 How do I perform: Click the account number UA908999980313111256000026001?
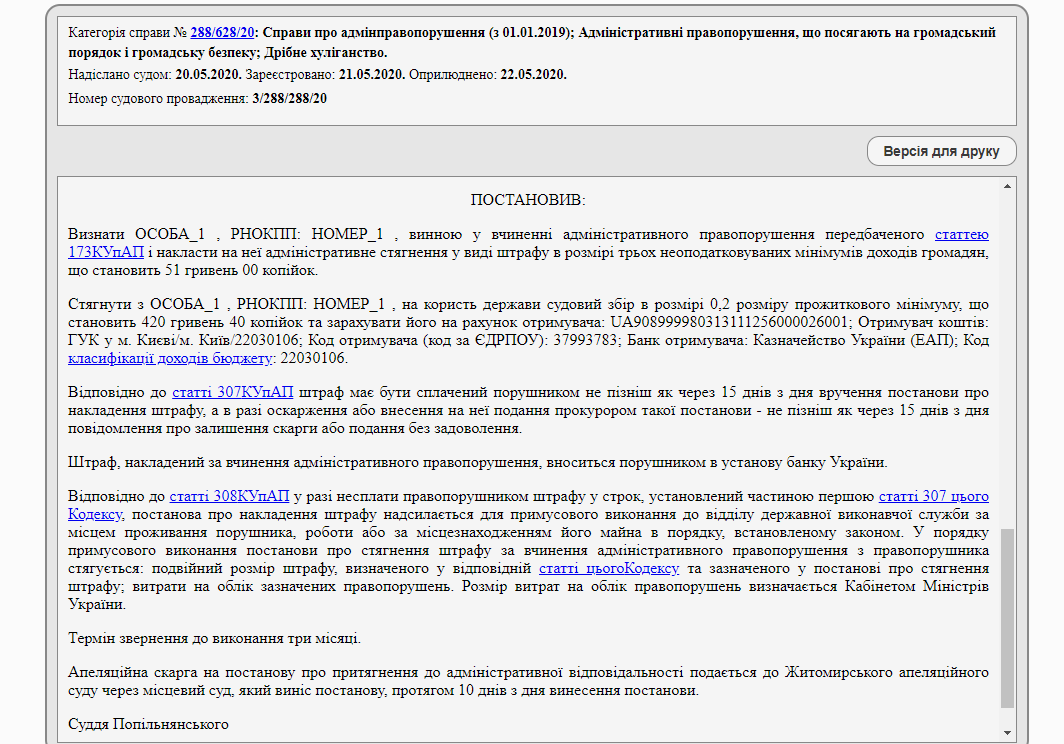(731, 322)
